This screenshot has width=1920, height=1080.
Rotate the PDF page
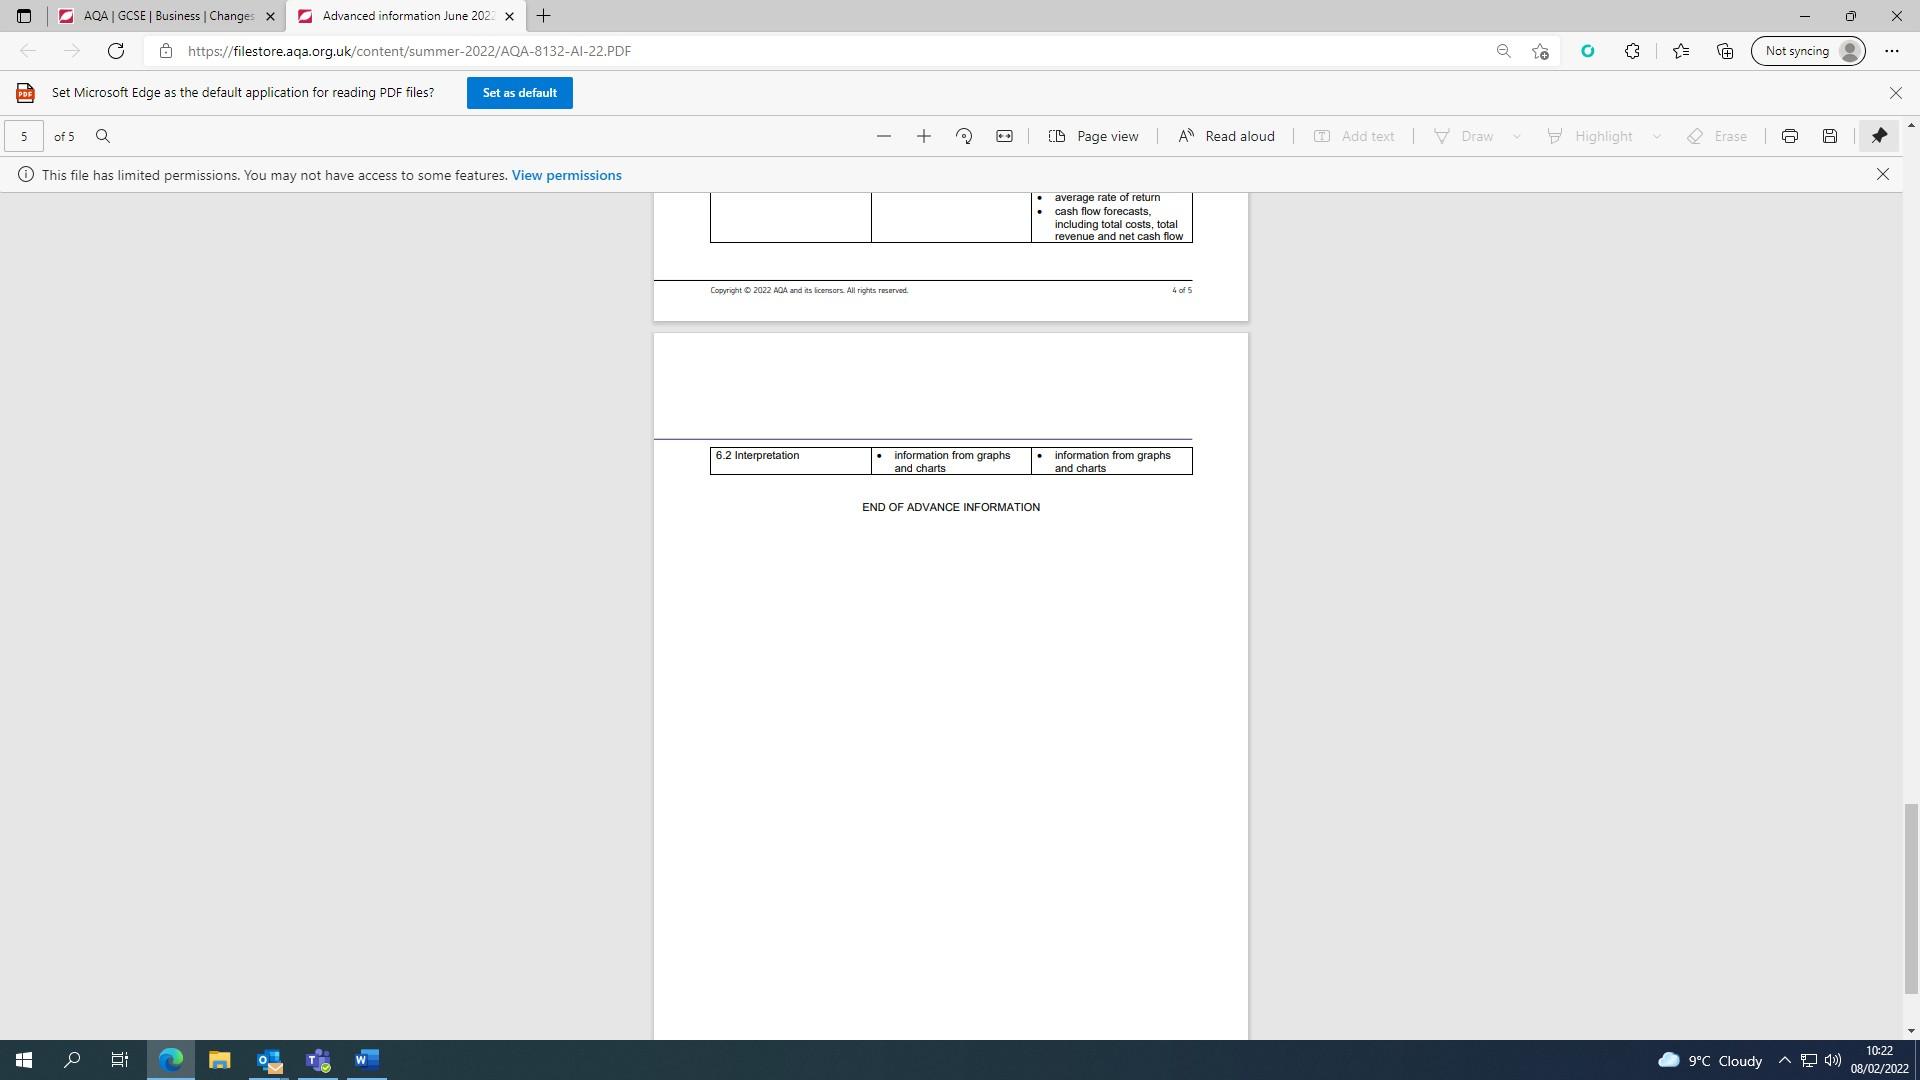click(x=964, y=136)
